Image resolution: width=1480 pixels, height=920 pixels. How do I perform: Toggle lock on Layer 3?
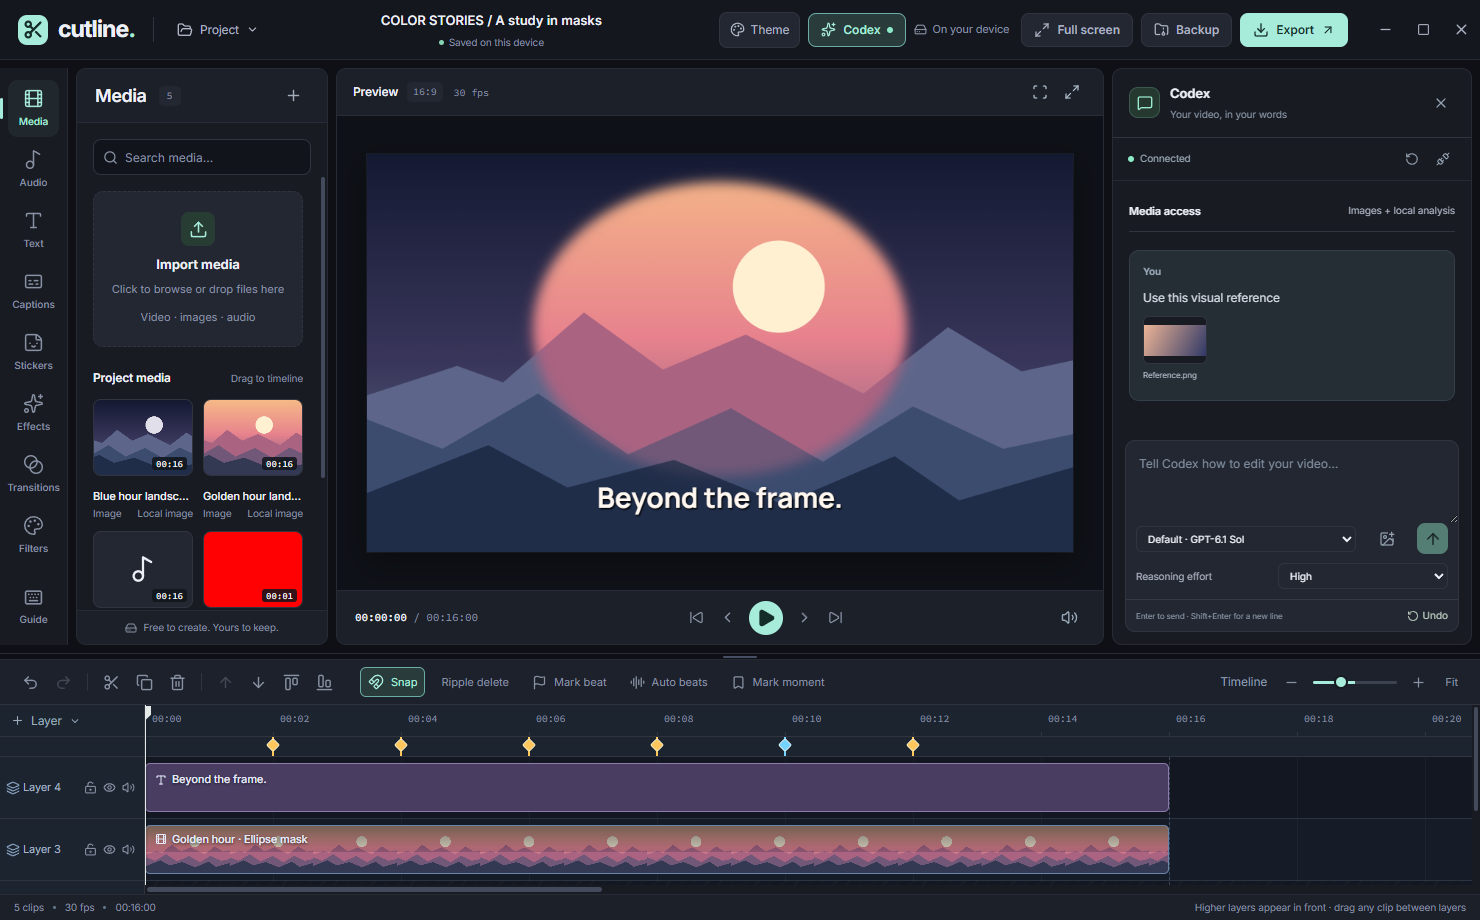tap(90, 850)
